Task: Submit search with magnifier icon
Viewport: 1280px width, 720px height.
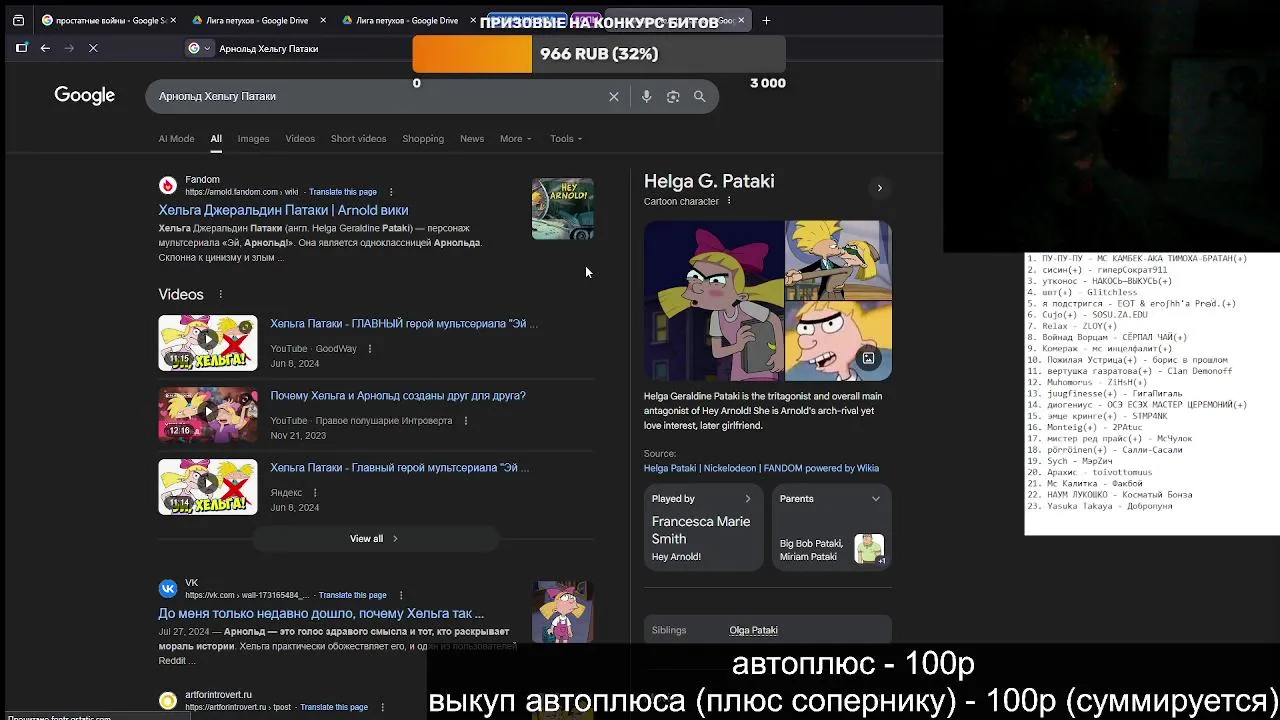Action: (x=700, y=97)
